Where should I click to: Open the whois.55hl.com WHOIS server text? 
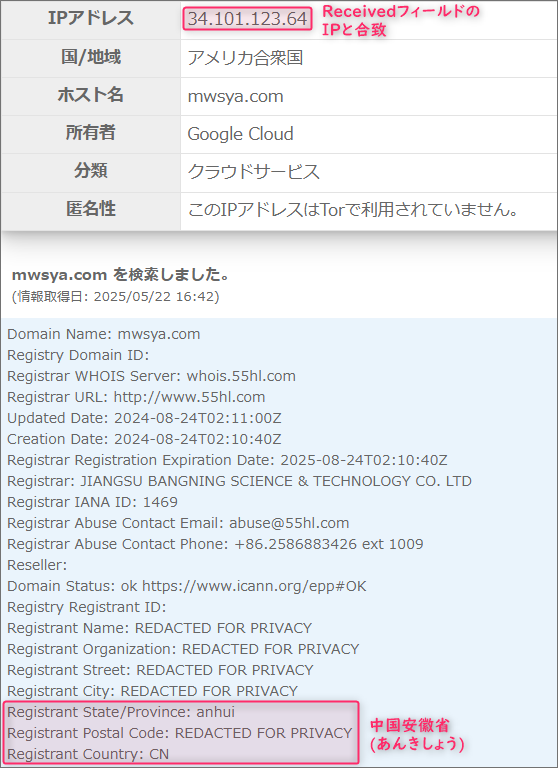(241, 376)
